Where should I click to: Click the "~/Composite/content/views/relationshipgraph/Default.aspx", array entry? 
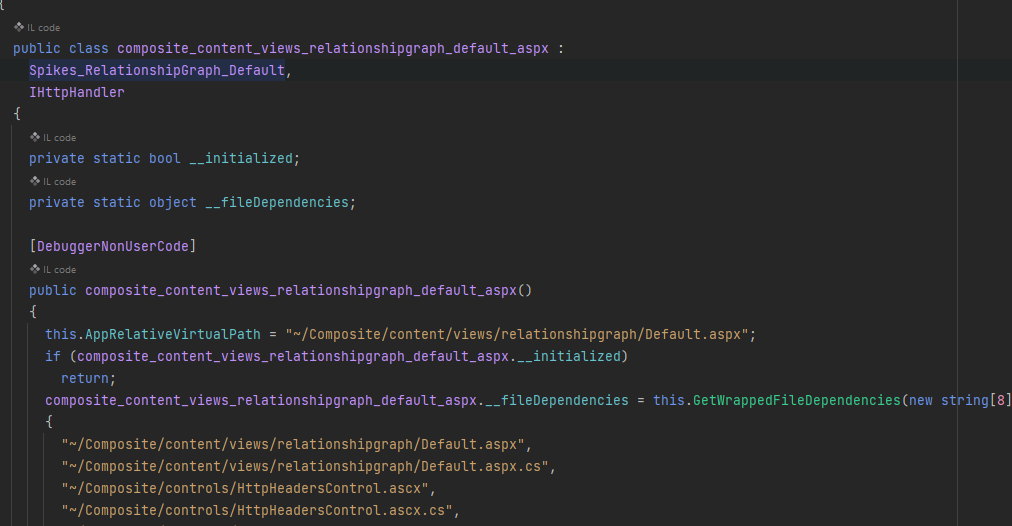click(296, 444)
